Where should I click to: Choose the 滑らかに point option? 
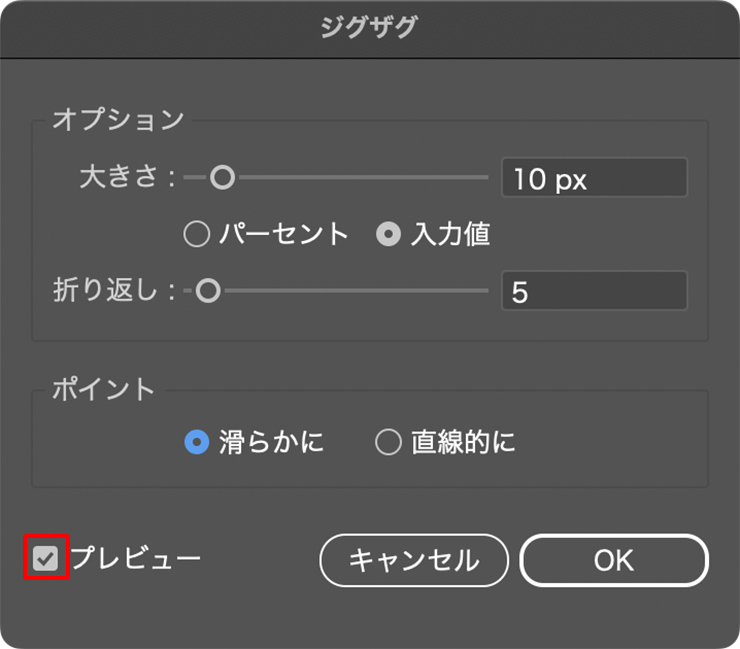point(197,442)
